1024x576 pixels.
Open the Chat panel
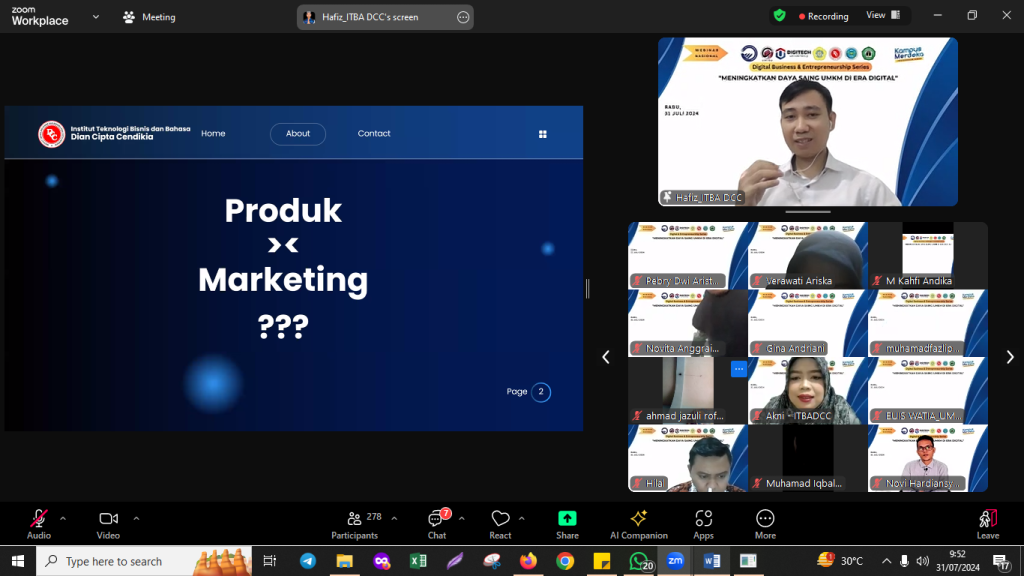(437, 522)
